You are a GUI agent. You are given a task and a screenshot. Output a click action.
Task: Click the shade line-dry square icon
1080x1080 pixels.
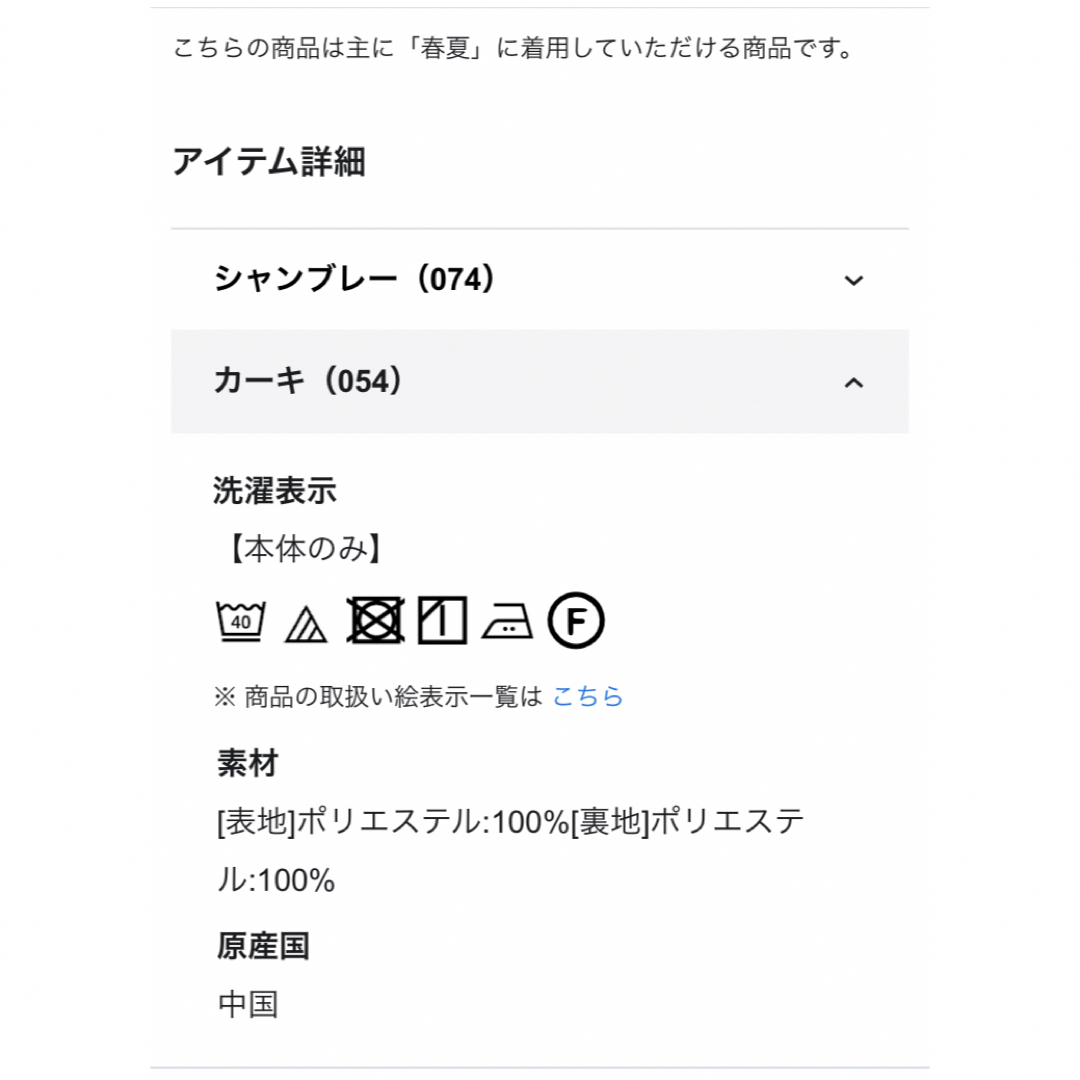pos(442,621)
